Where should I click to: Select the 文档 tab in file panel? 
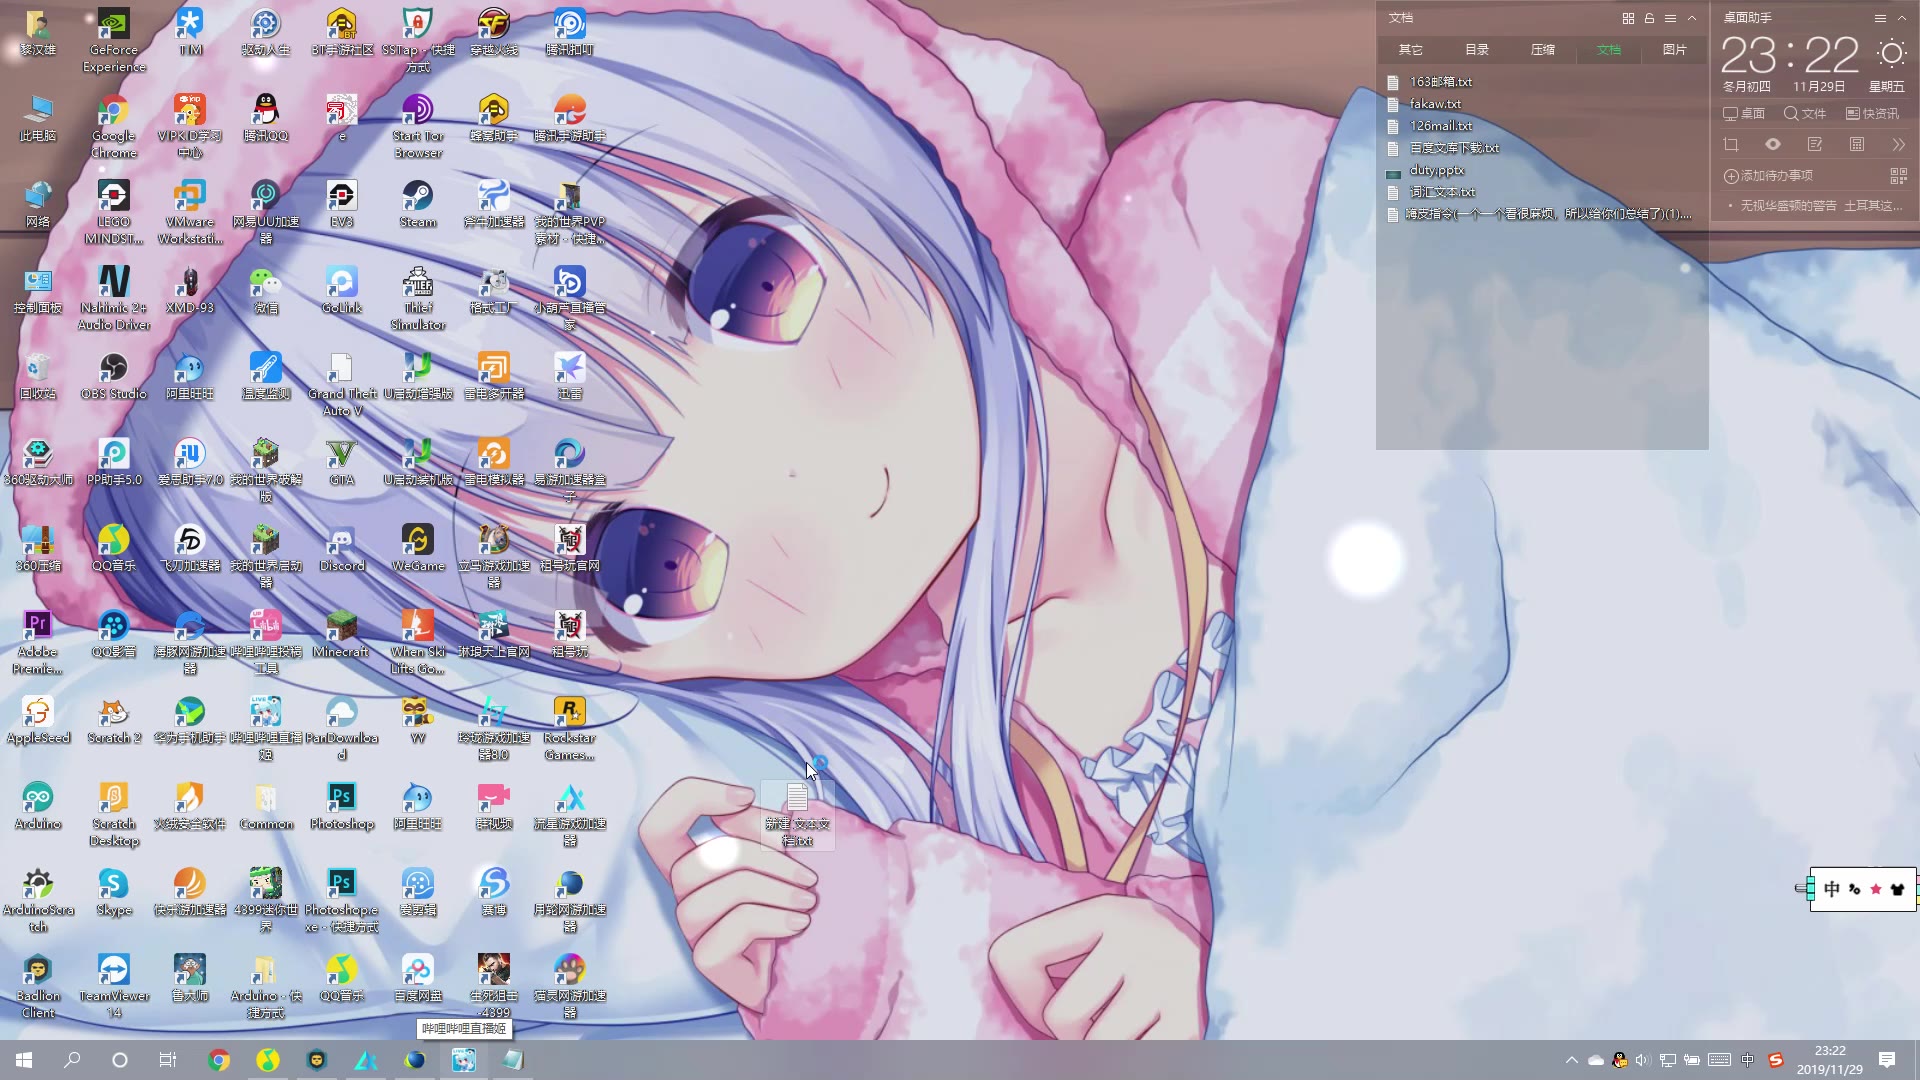coord(1609,50)
